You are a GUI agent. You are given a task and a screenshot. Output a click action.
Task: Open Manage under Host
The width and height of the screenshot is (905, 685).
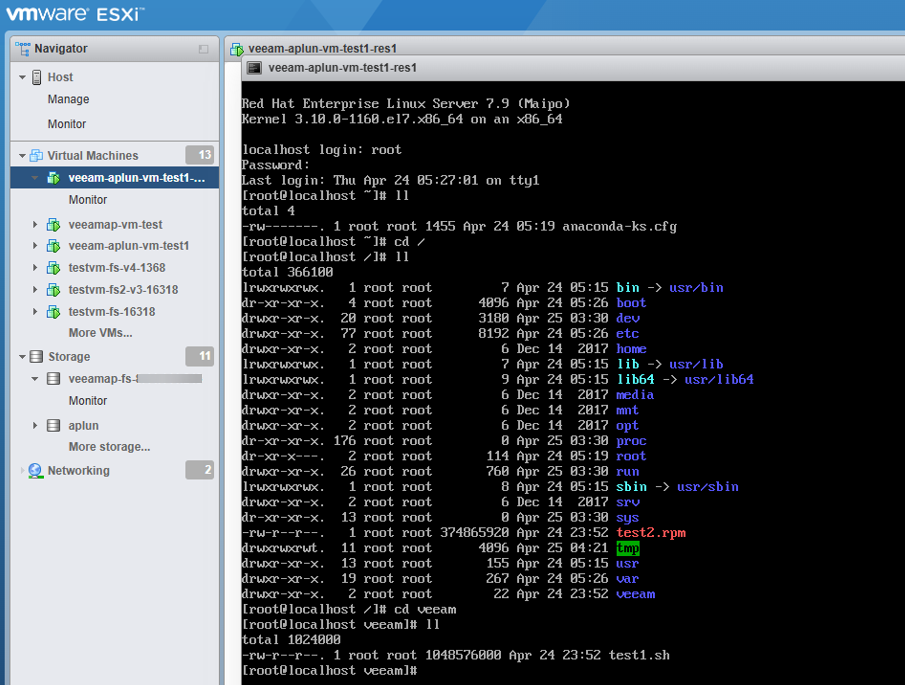(x=68, y=99)
